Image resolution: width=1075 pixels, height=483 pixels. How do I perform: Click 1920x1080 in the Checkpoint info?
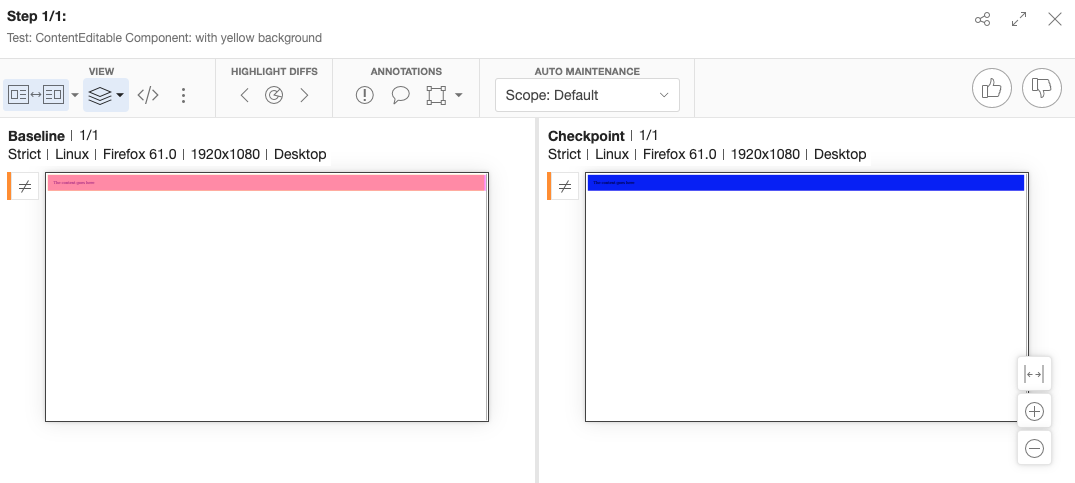click(765, 154)
